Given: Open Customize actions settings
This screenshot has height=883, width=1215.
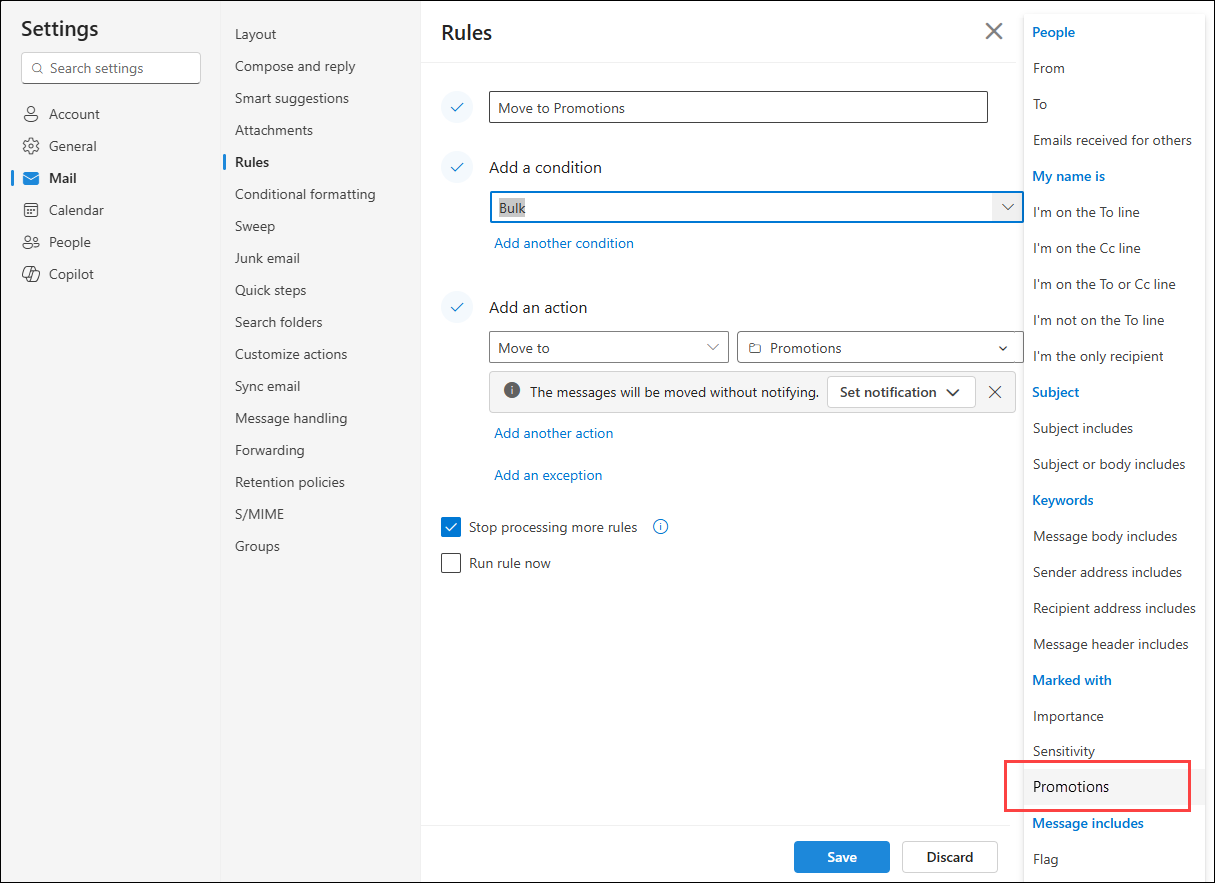Looking at the screenshot, I should [x=291, y=354].
